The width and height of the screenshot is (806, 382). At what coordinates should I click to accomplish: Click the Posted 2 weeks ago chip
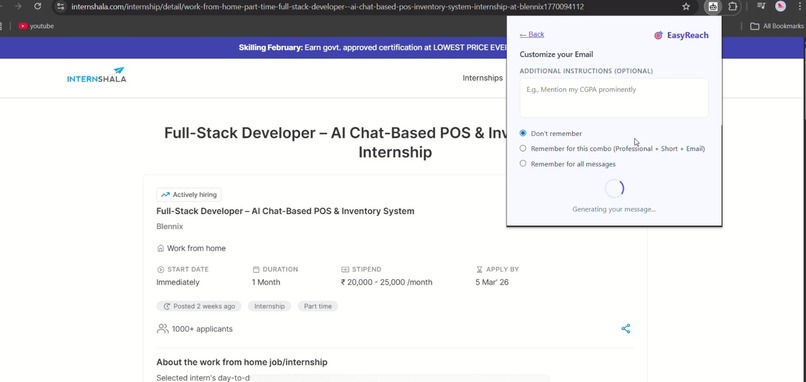[x=199, y=306]
